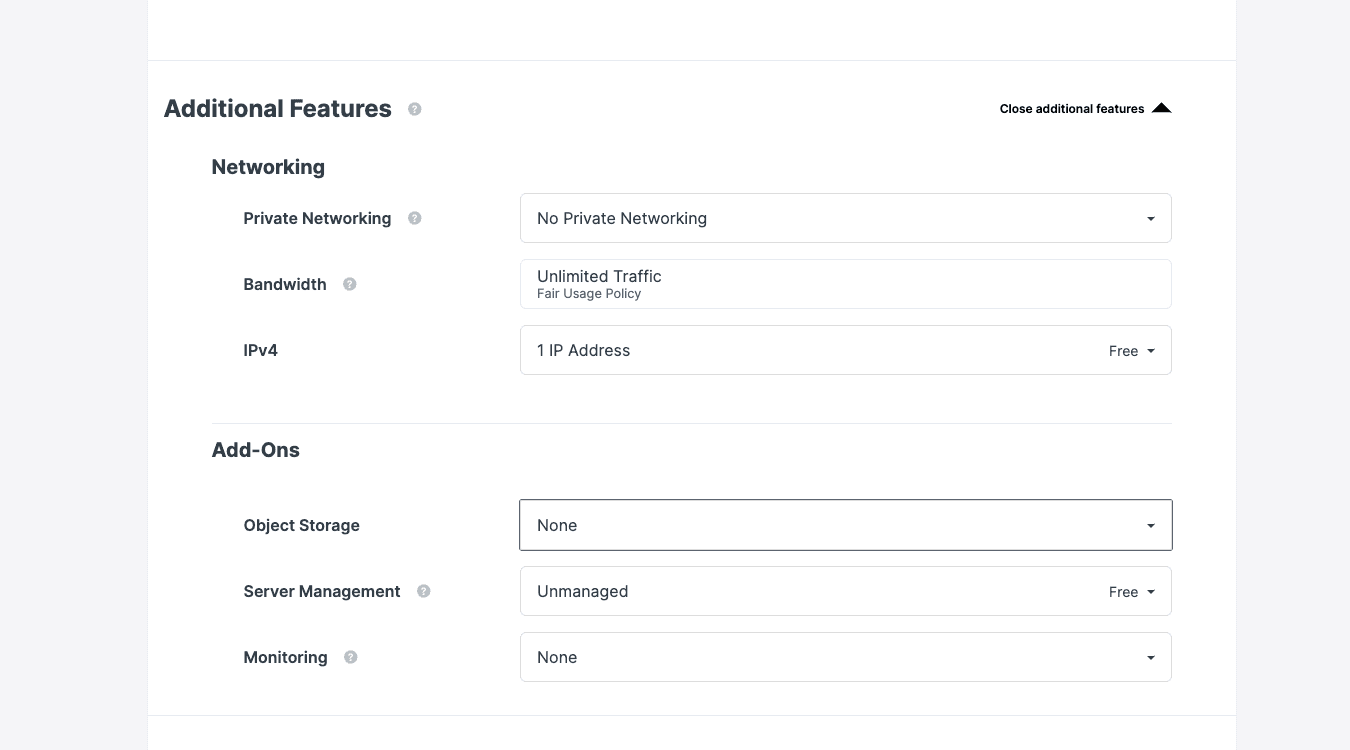Image resolution: width=1350 pixels, height=750 pixels.
Task: Click the Free price label in IPv4 row
Action: pos(1123,351)
